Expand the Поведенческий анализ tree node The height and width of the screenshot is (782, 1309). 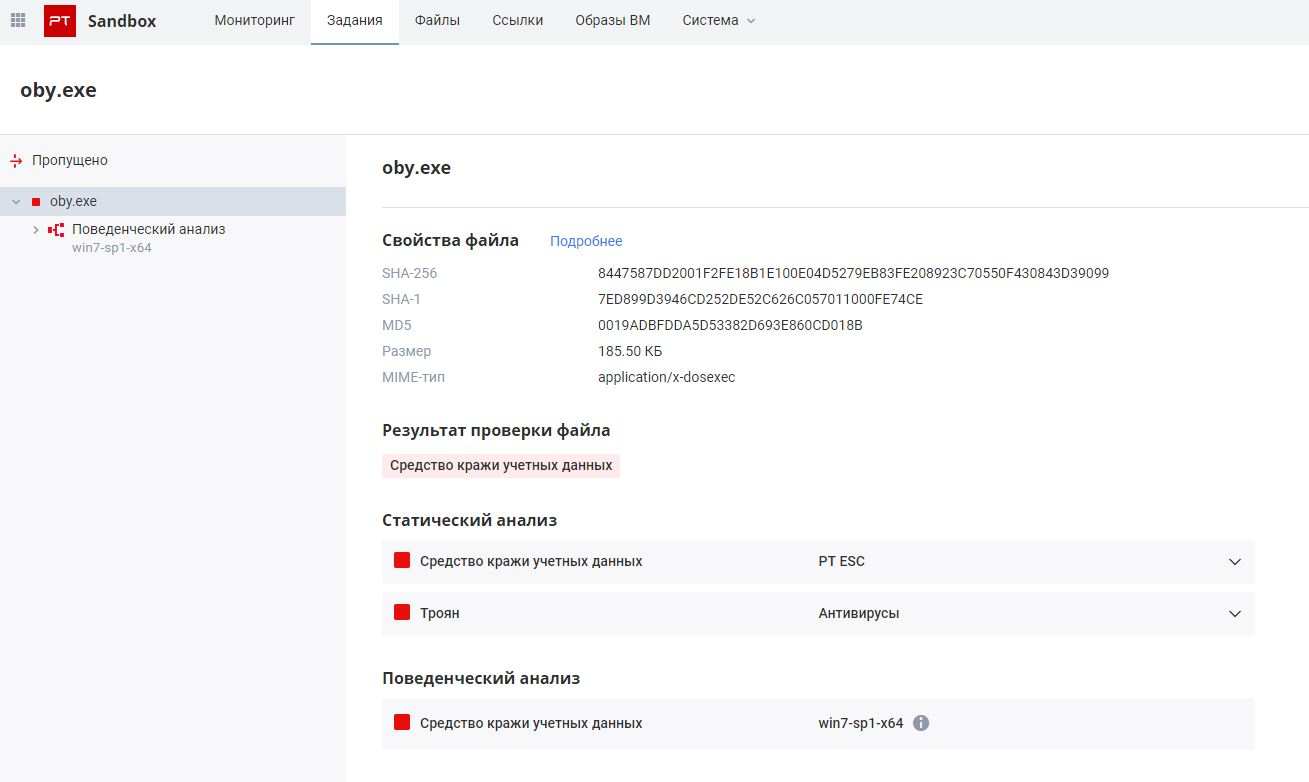(36, 230)
